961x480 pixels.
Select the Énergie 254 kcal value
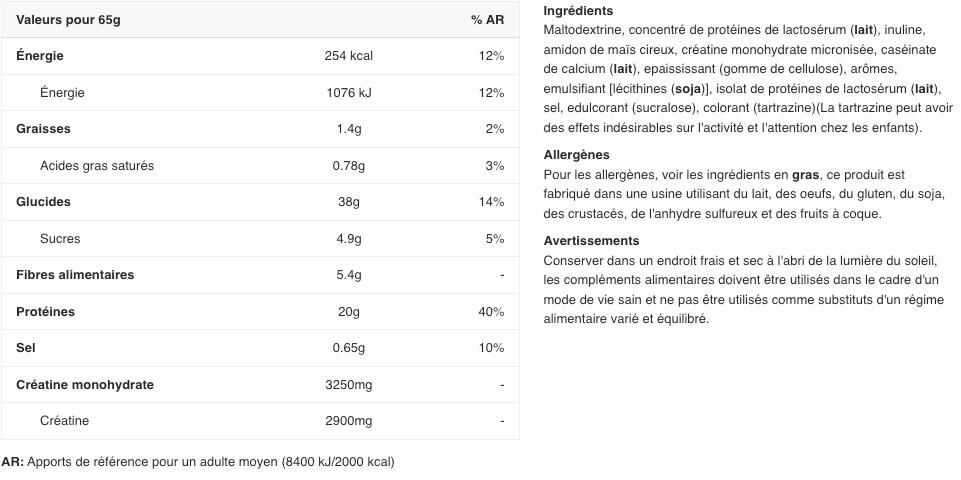(348, 56)
